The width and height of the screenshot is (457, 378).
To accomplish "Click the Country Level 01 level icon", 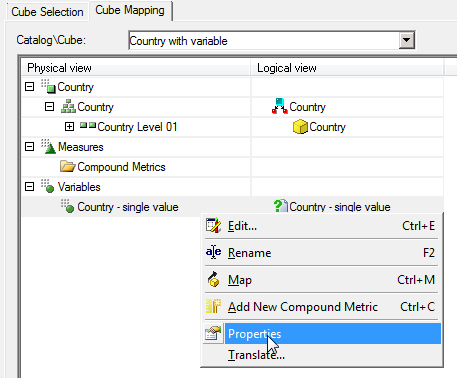I will pyautogui.click(x=88, y=126).
